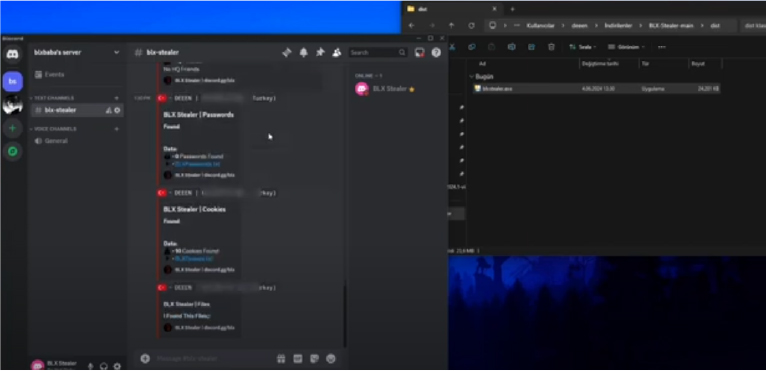766x371 pixels.
Task: Click the plus attachment icon in message box
Action: [145, 358]
